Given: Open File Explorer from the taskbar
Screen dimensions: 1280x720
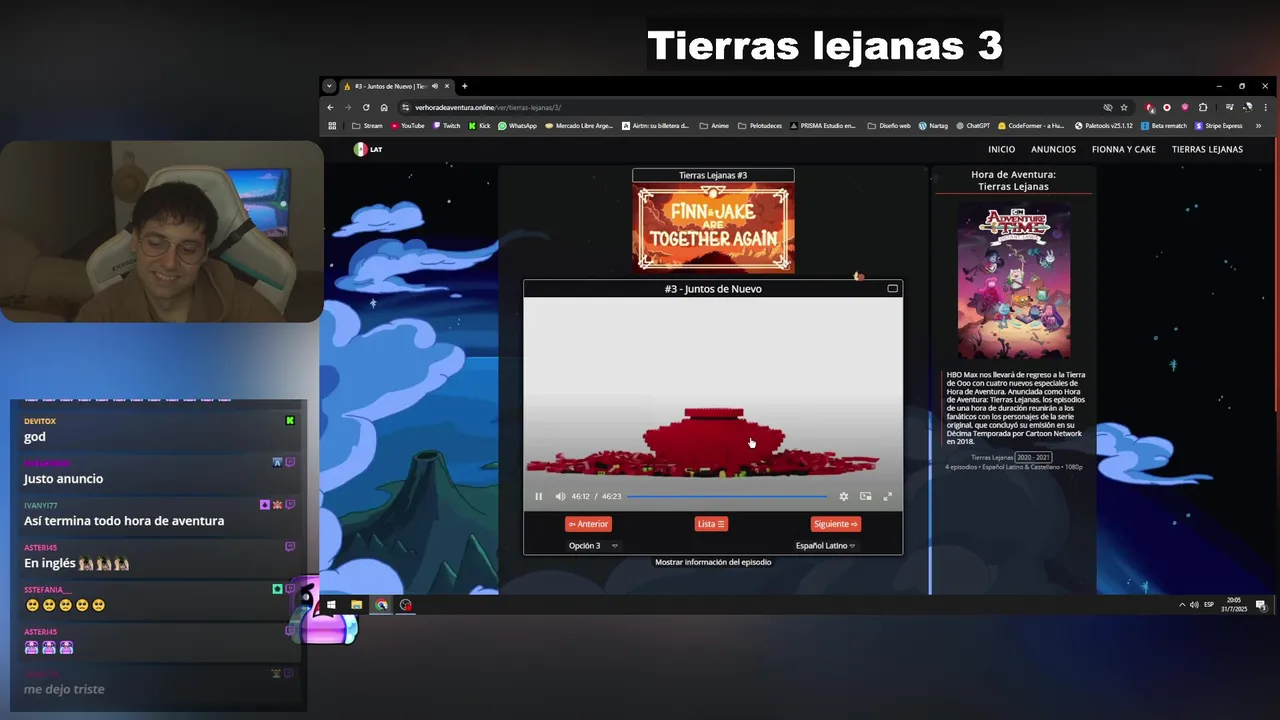Looking at the screenshot, I should [x=356, y=605].
